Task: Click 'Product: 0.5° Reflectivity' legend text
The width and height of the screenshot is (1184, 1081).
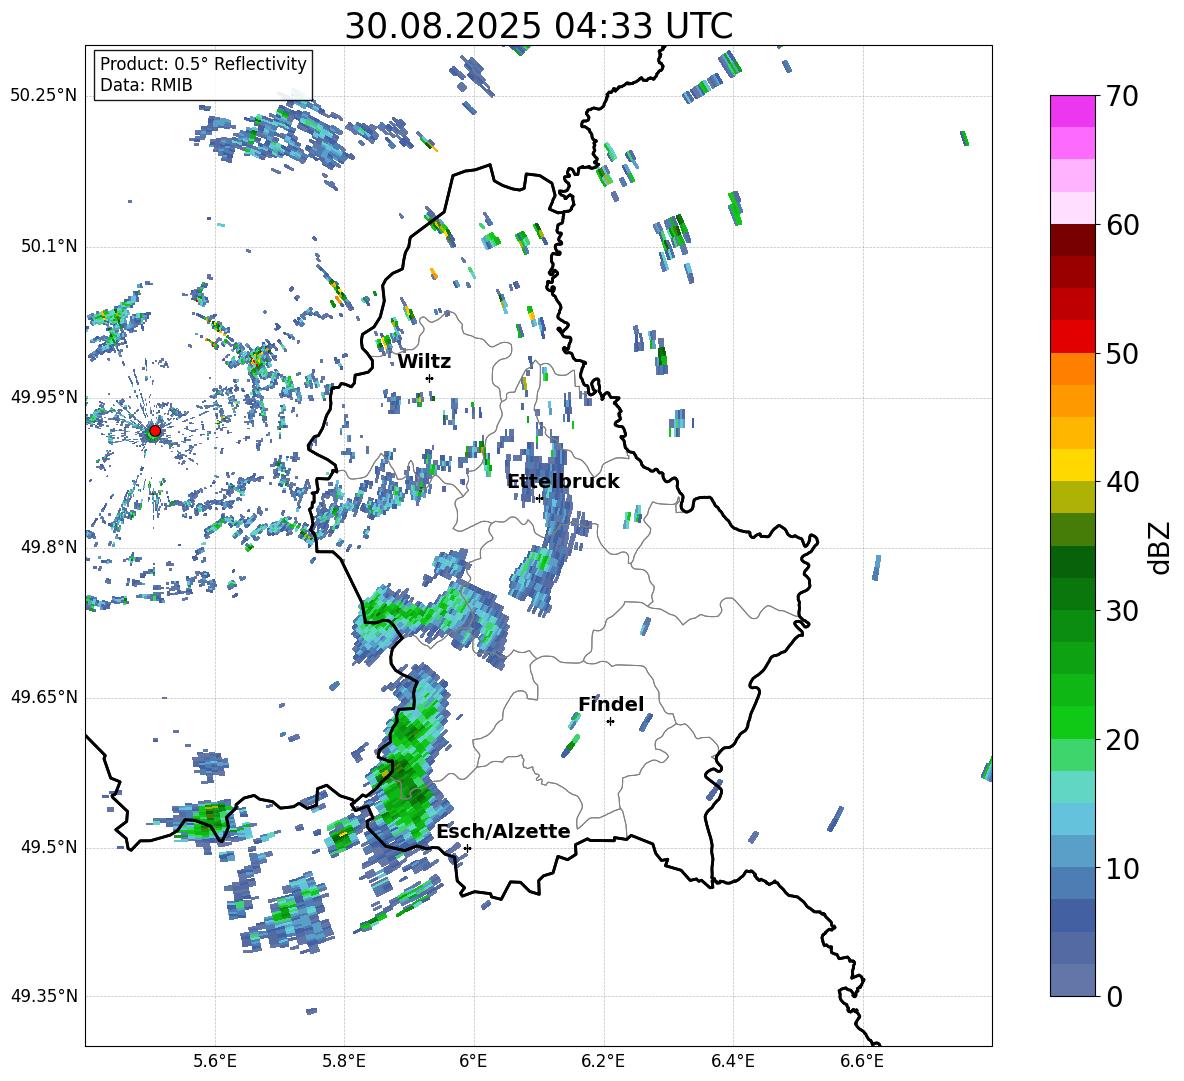Action: pyautogui.click(x=203, y=64)
